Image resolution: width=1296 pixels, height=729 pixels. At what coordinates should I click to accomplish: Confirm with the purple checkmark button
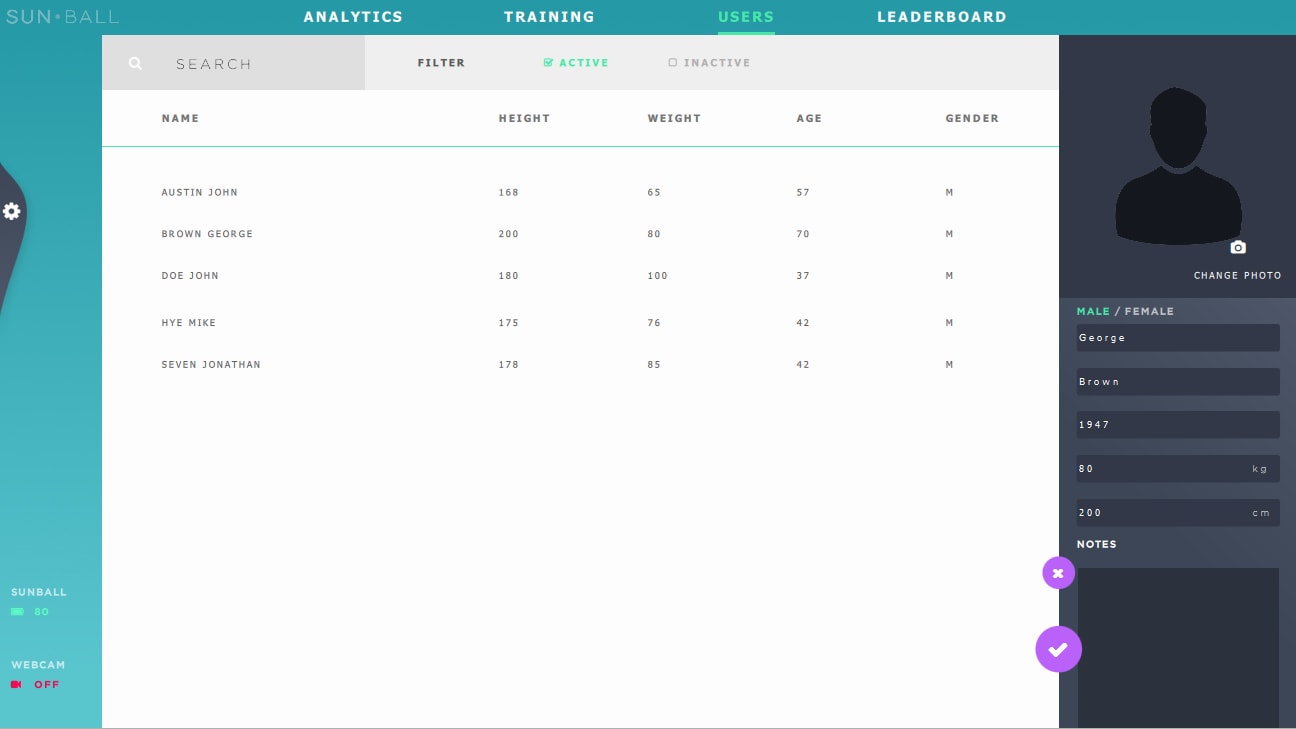(x=1058, y=649)
